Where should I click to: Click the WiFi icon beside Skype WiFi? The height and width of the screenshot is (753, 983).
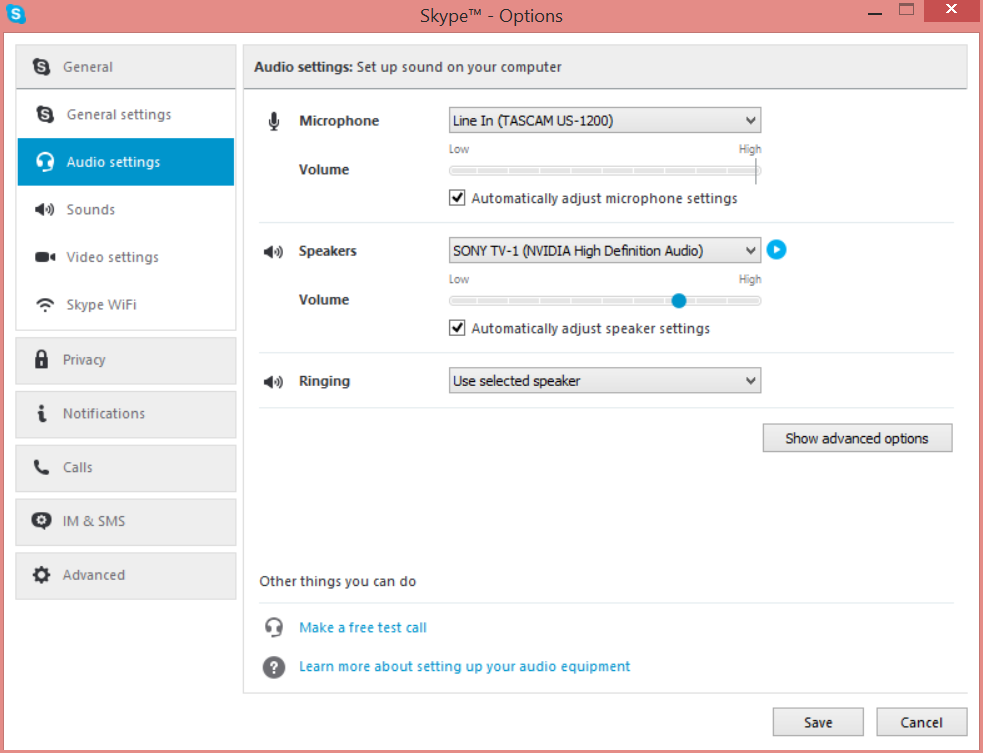45,305
